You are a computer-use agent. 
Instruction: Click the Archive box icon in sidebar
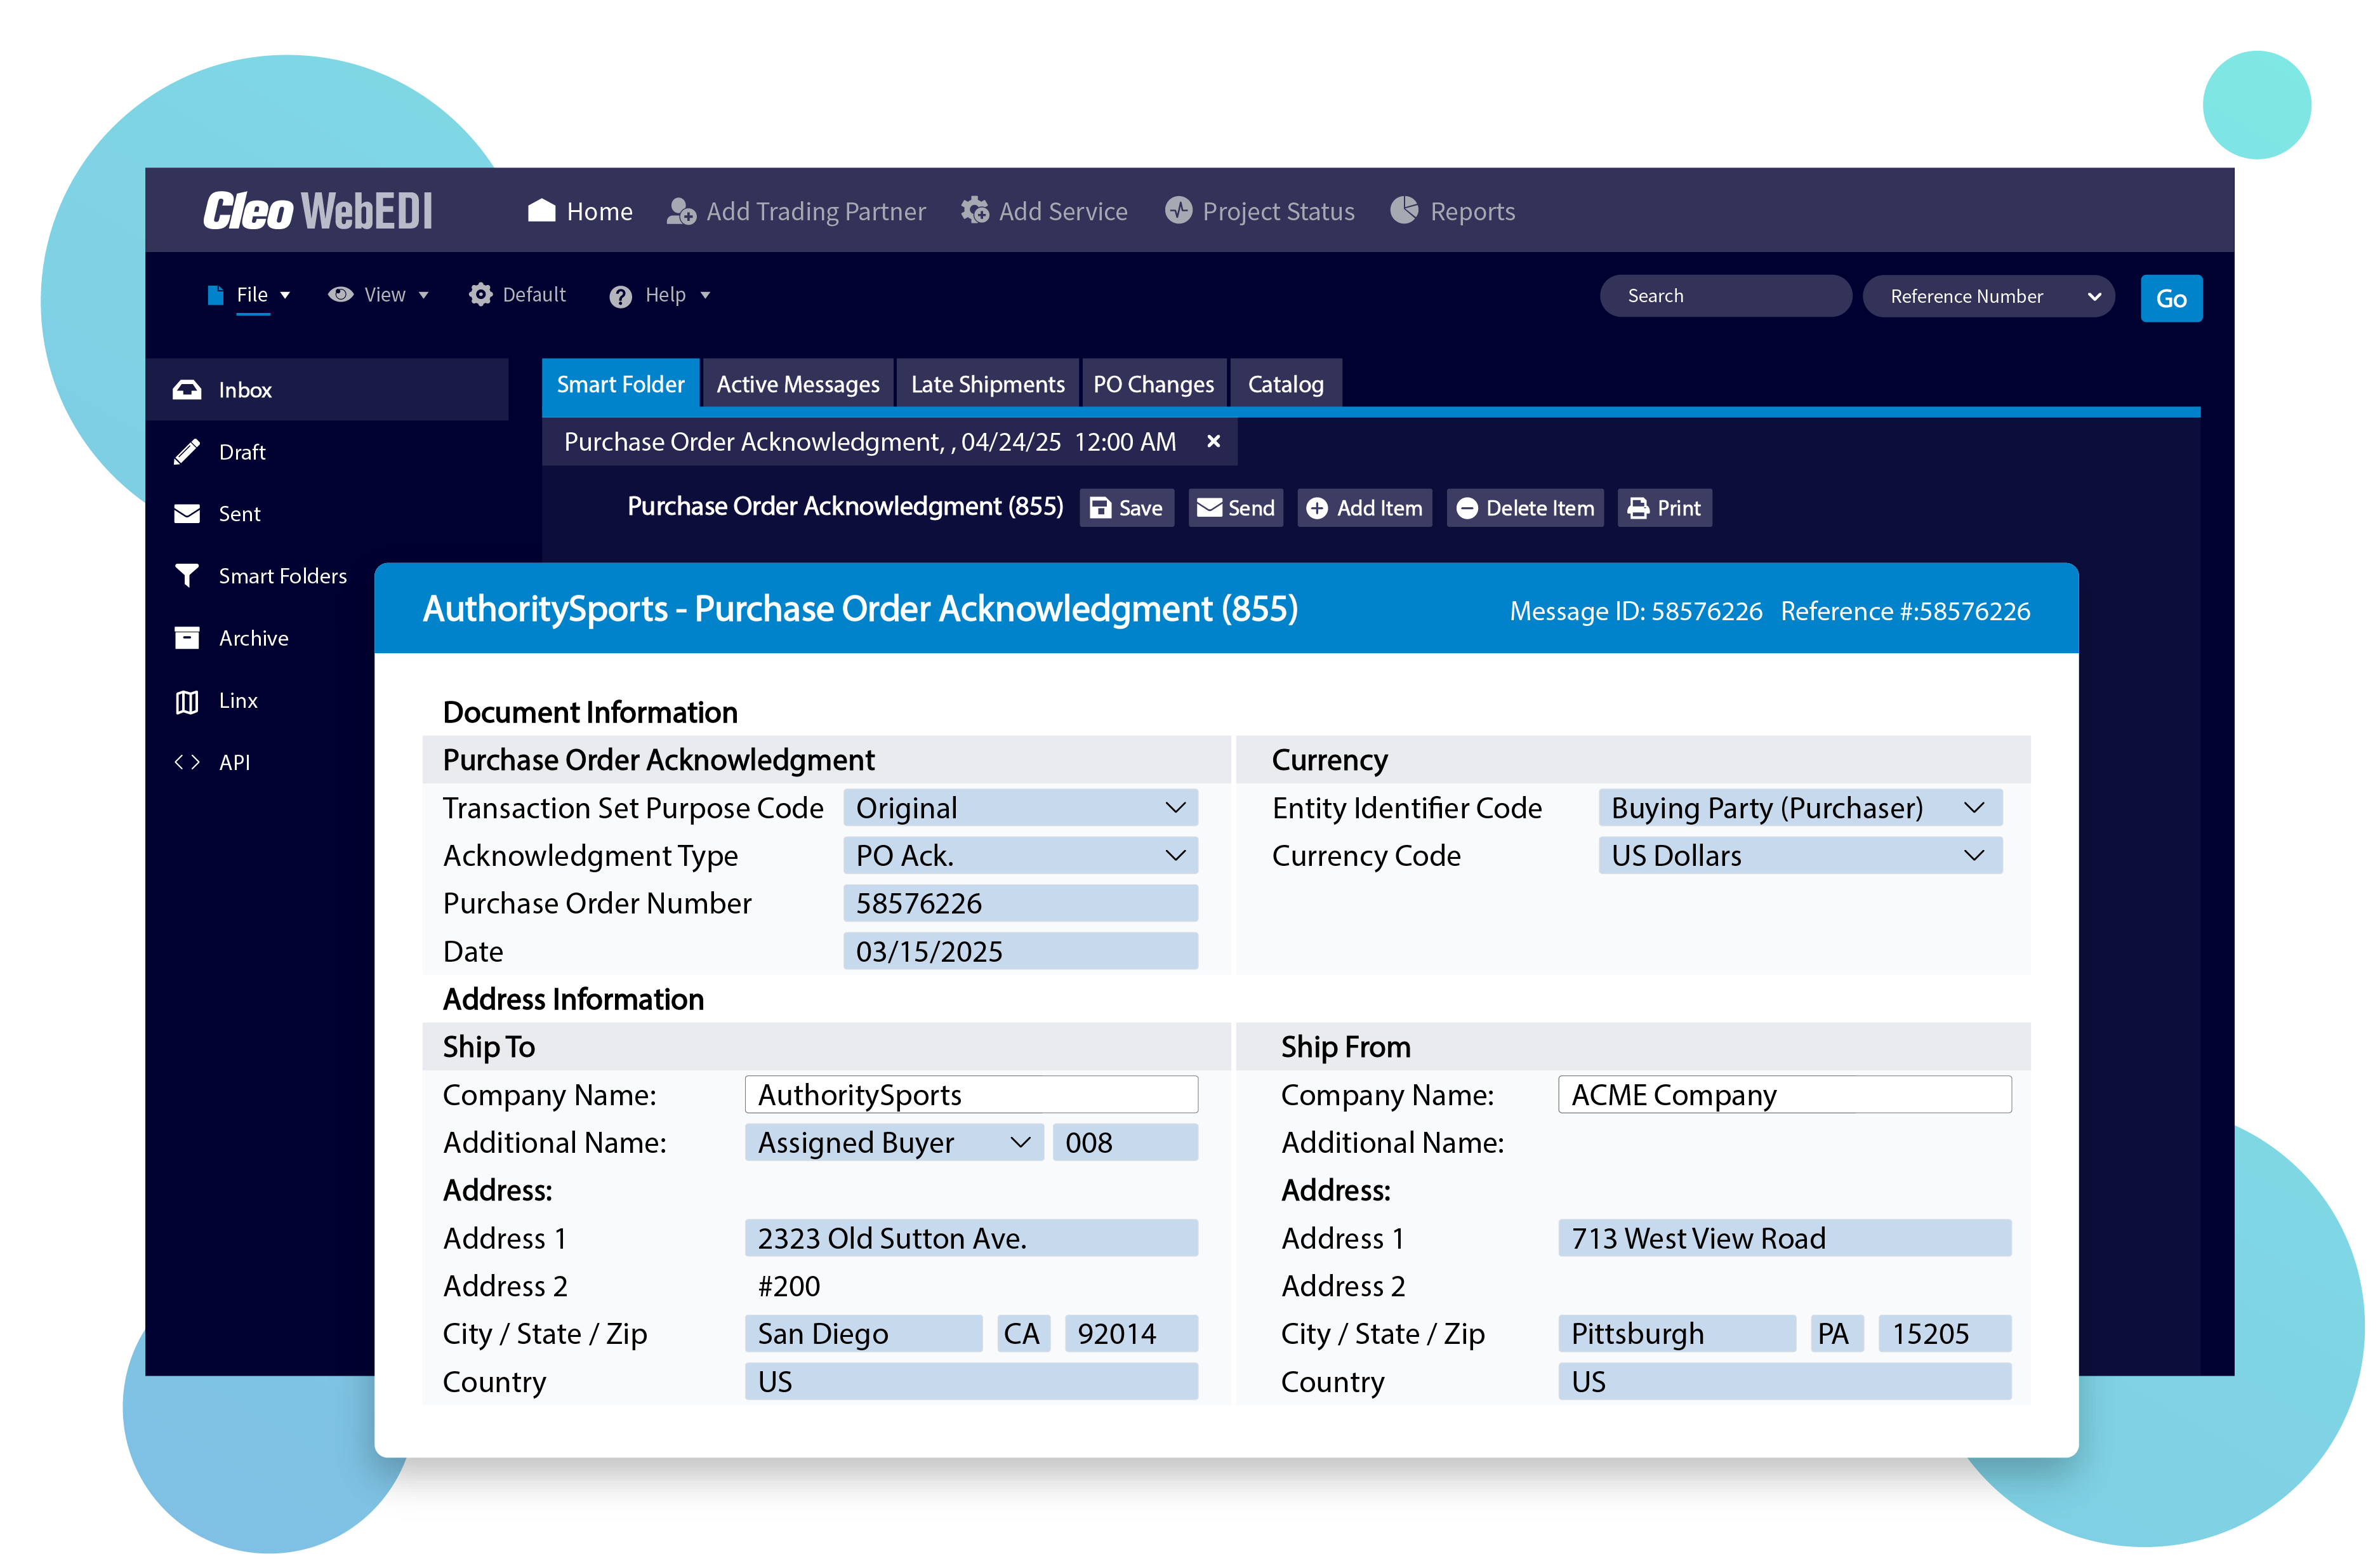(x=187, y=638)
